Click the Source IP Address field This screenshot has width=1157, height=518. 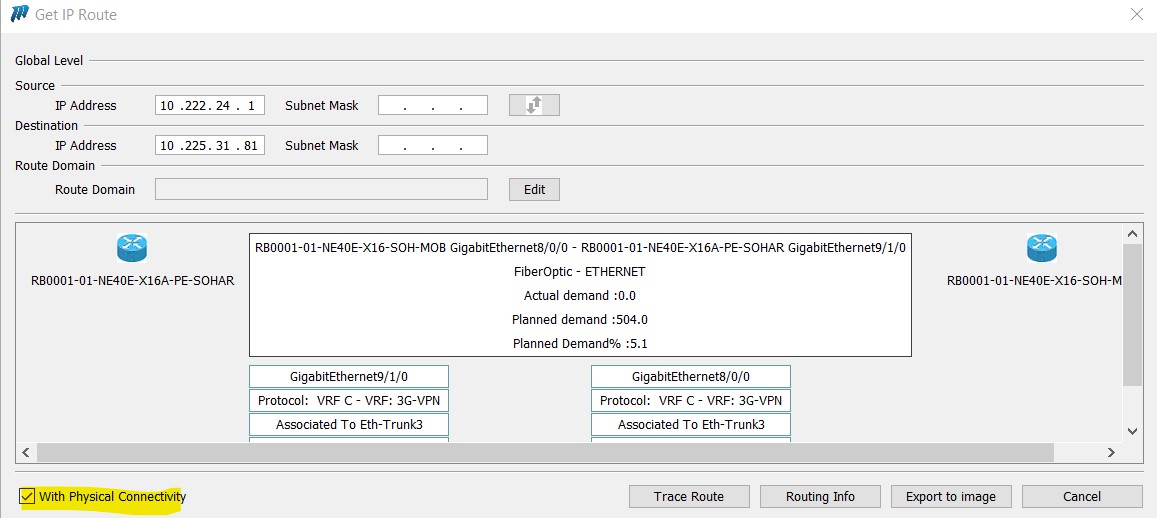click(x=210, y=105)
